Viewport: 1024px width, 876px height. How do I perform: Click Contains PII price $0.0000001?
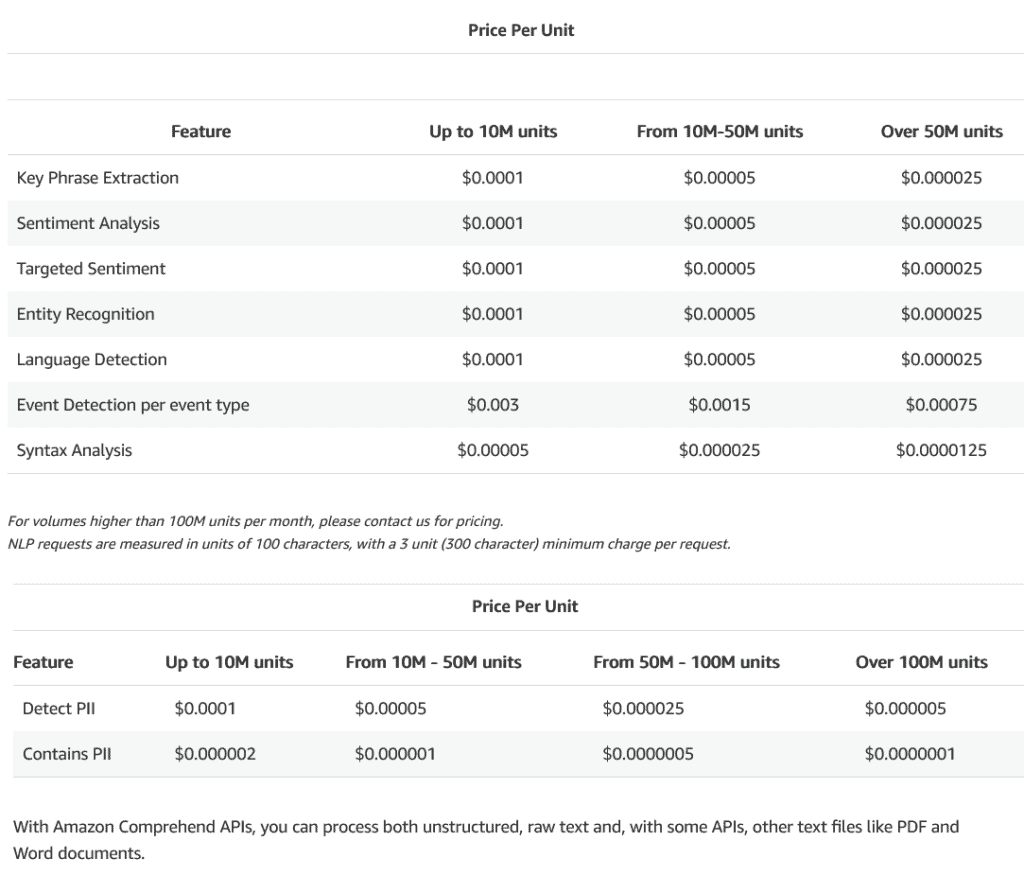click(910, 754)
